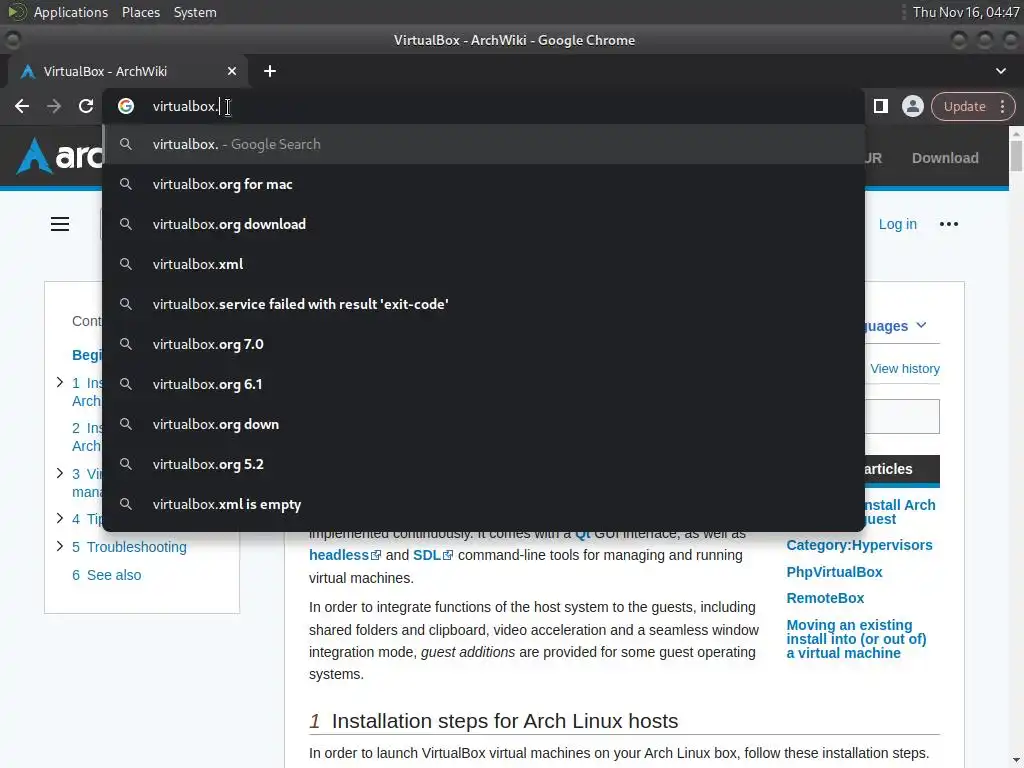Choose the virtualbox.xml suggestion

pyautogui.click(x=483, y=264)
